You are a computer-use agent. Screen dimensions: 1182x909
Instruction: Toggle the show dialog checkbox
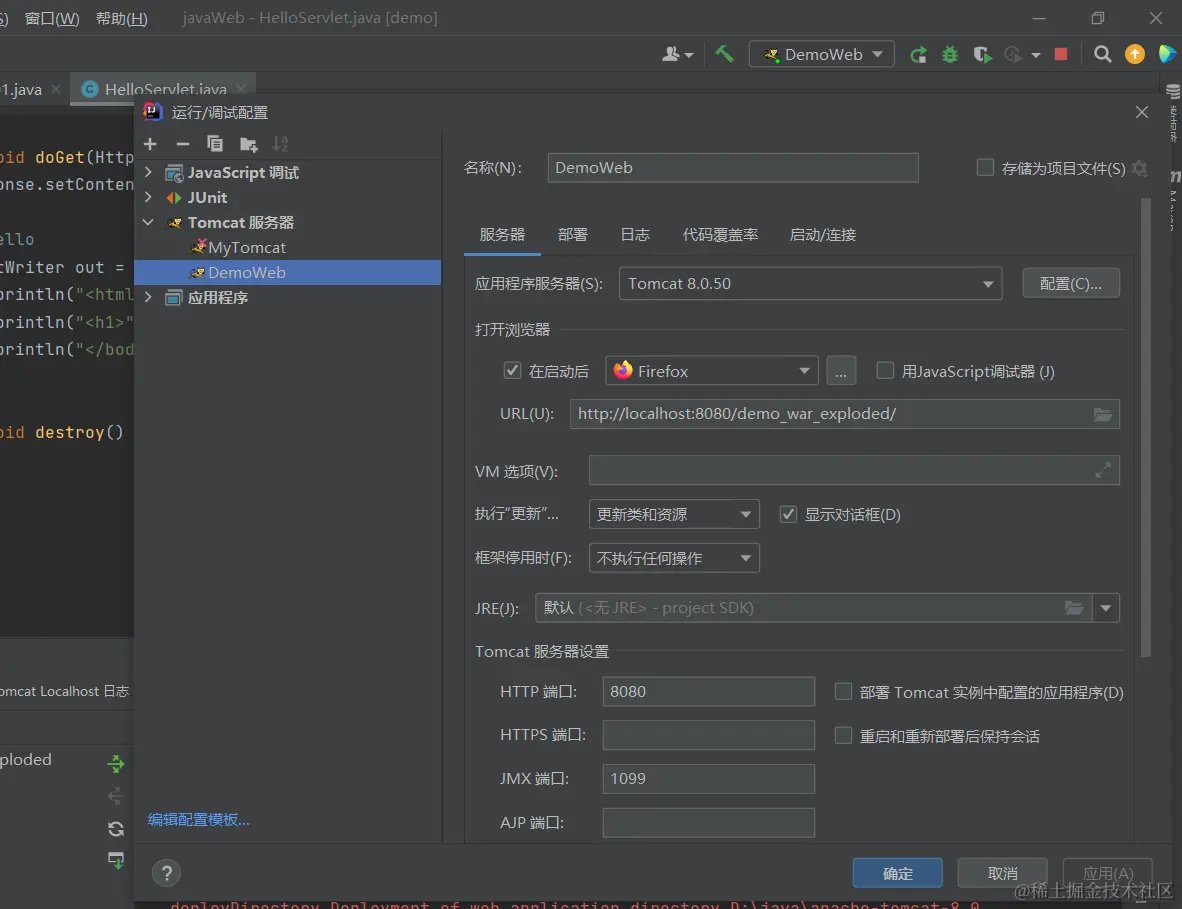point(788,514)
